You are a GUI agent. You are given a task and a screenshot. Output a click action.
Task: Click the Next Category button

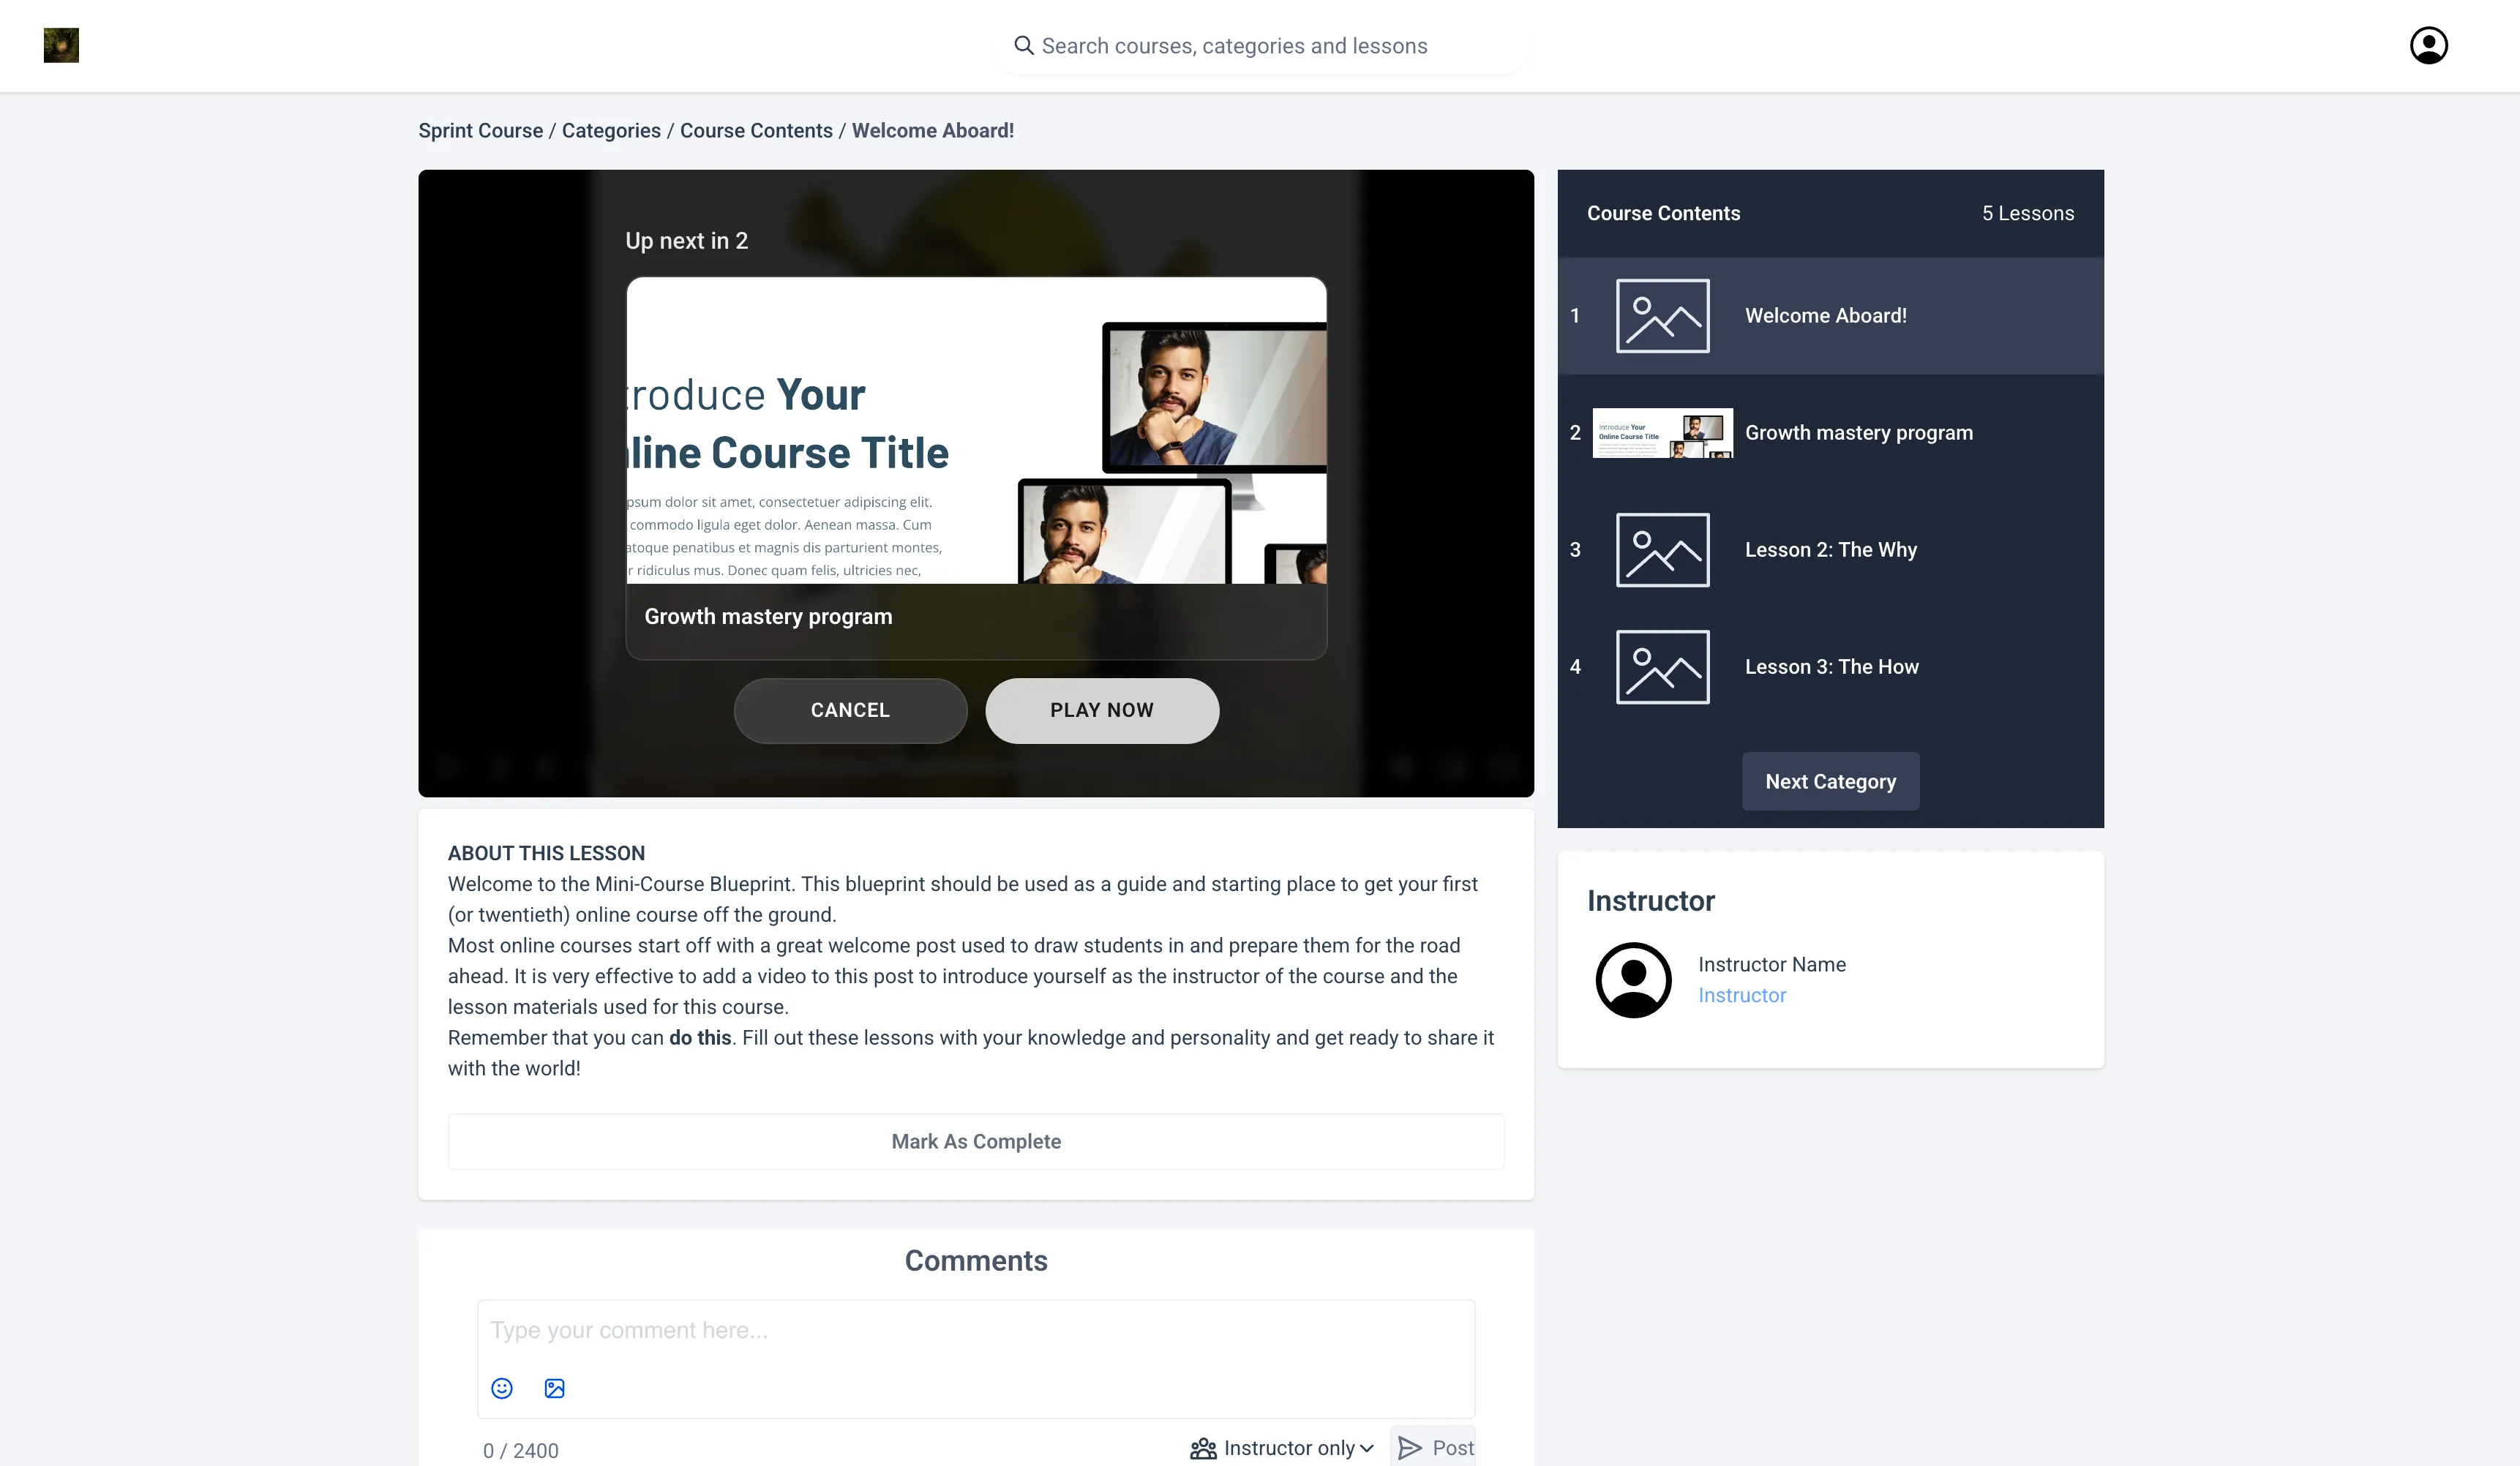[x=1830, y=781]
